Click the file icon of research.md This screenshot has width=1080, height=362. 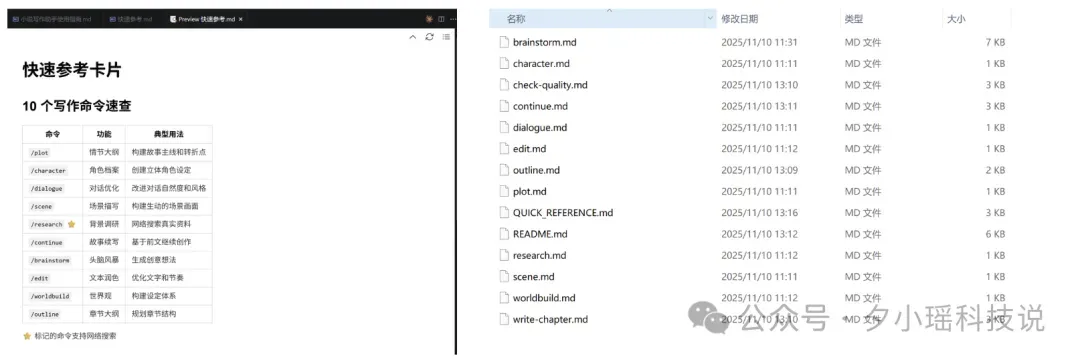503,255
